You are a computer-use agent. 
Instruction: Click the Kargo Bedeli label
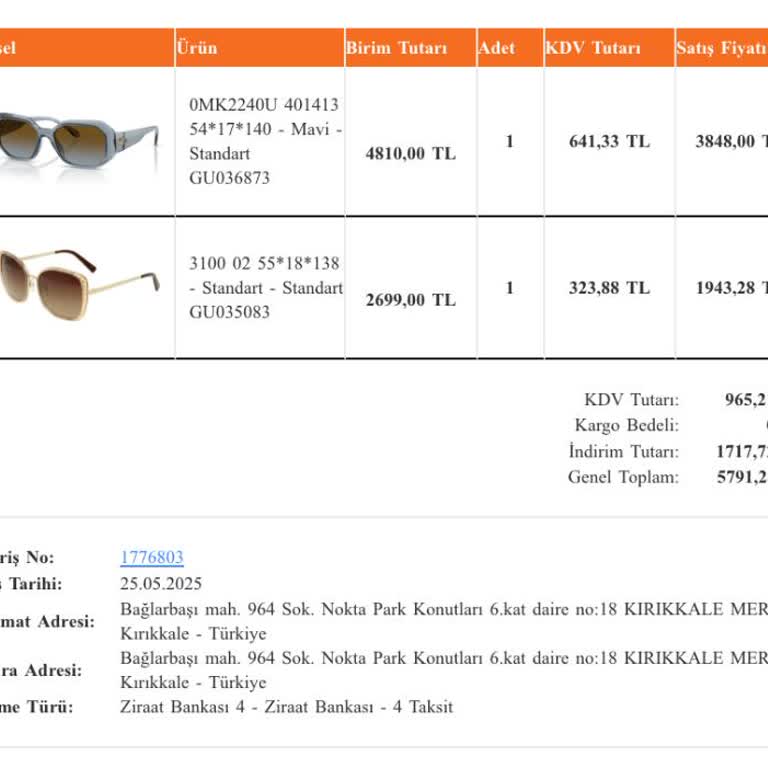coord(626,425)
